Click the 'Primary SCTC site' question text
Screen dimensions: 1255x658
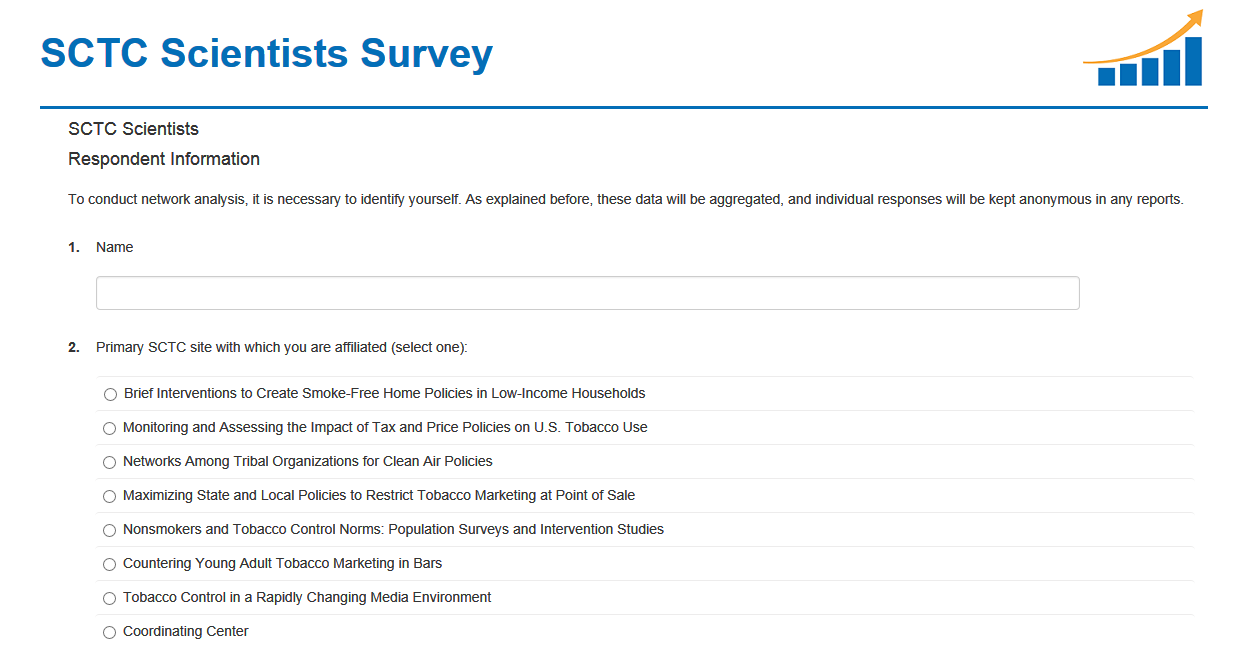282,347
